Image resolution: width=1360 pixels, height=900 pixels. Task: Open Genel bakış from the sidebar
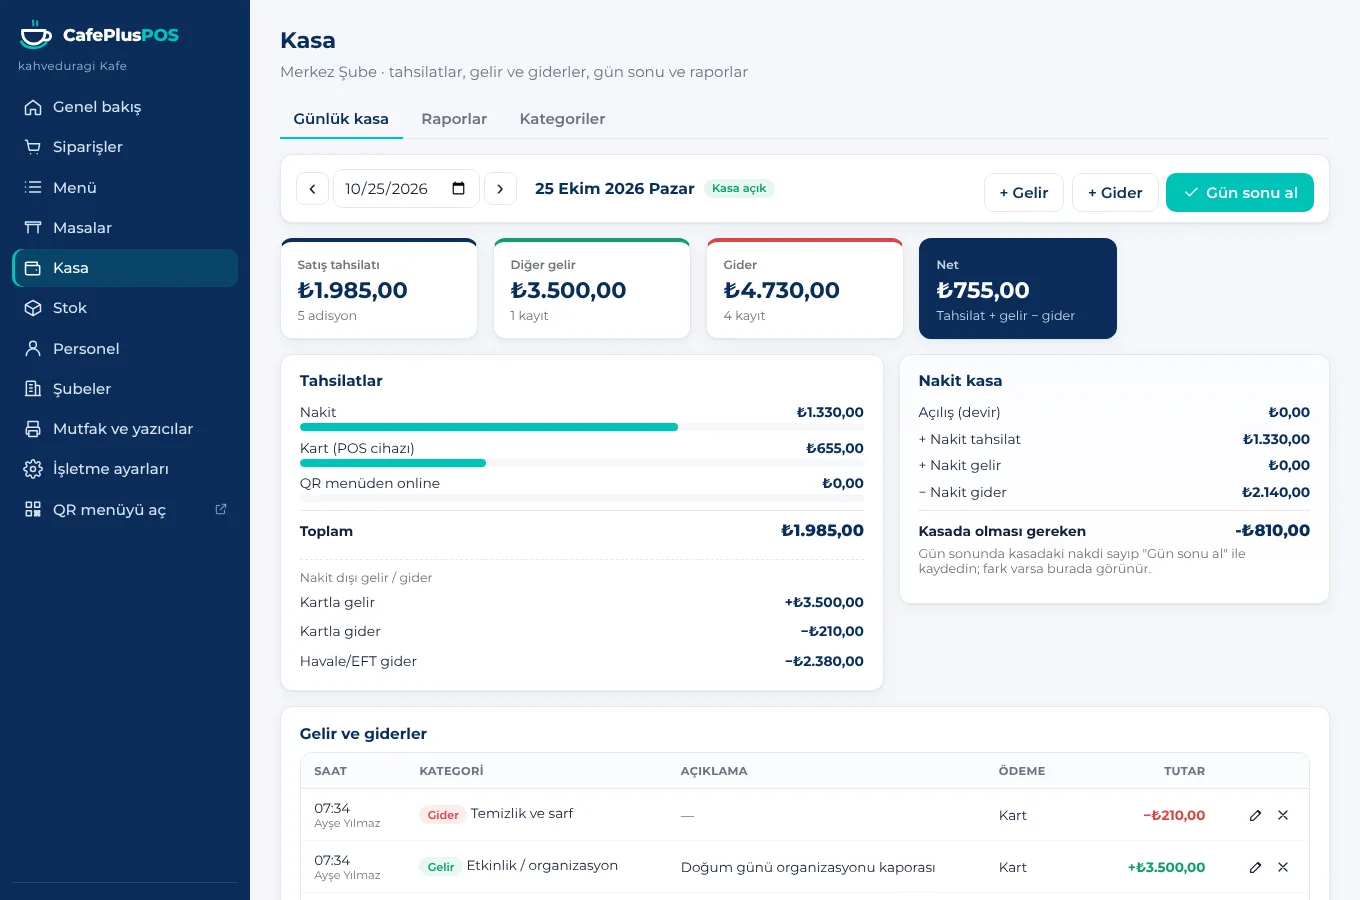pyautogui.click(x=125, y=107)
